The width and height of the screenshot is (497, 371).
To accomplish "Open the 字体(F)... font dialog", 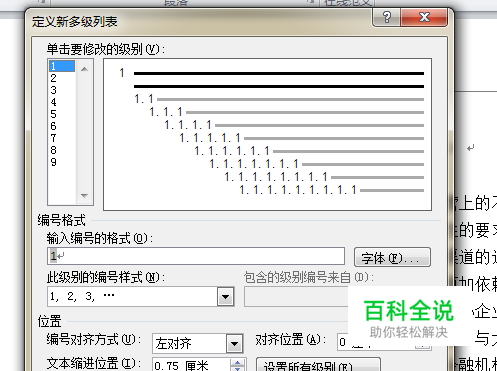I will tap(392, 257).
